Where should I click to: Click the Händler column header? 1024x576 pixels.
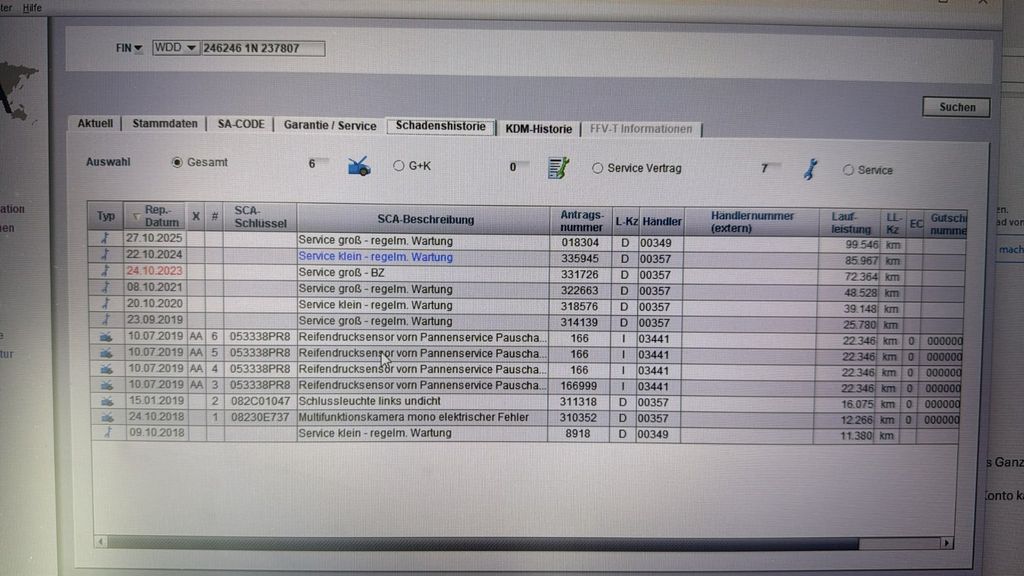[x=661, y=222]
